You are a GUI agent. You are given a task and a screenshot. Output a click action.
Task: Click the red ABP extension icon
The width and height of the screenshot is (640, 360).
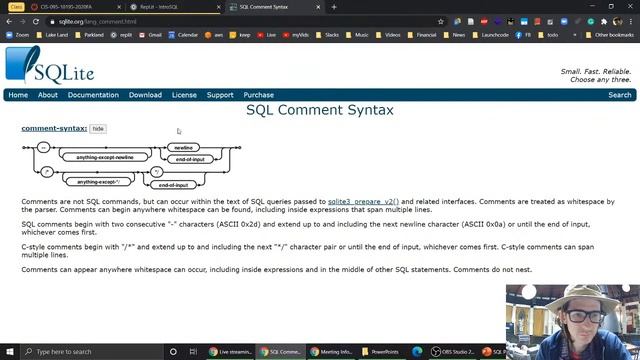(x=484, y=22)
